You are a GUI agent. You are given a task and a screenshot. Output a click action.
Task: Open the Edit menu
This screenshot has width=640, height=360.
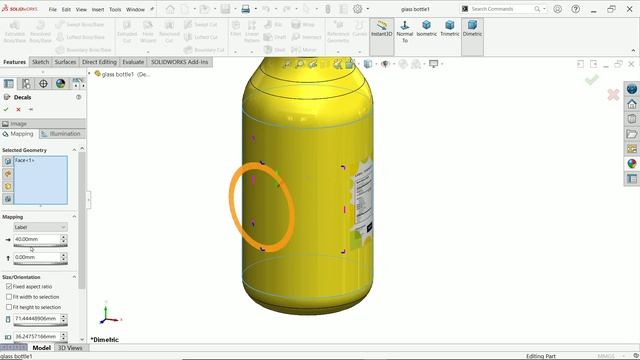66,9
